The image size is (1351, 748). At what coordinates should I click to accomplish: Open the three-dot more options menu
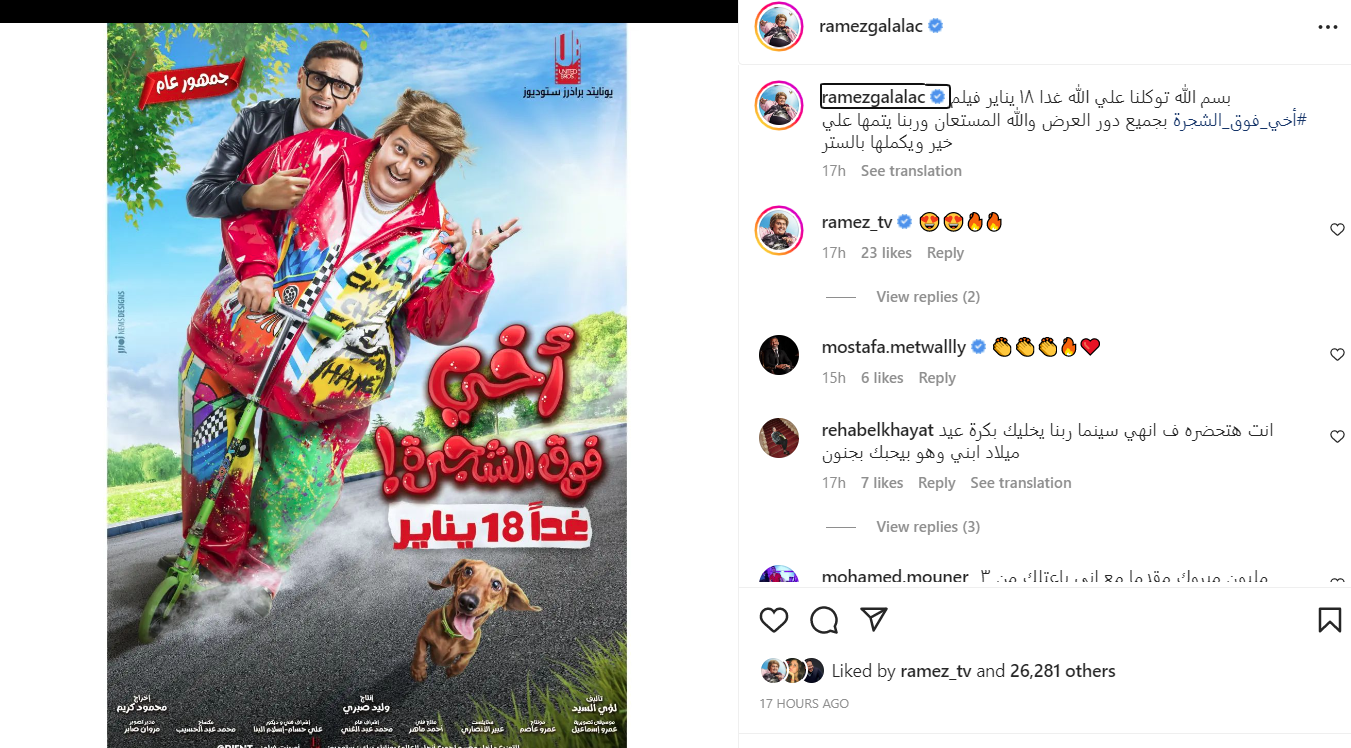(1327, 27)
